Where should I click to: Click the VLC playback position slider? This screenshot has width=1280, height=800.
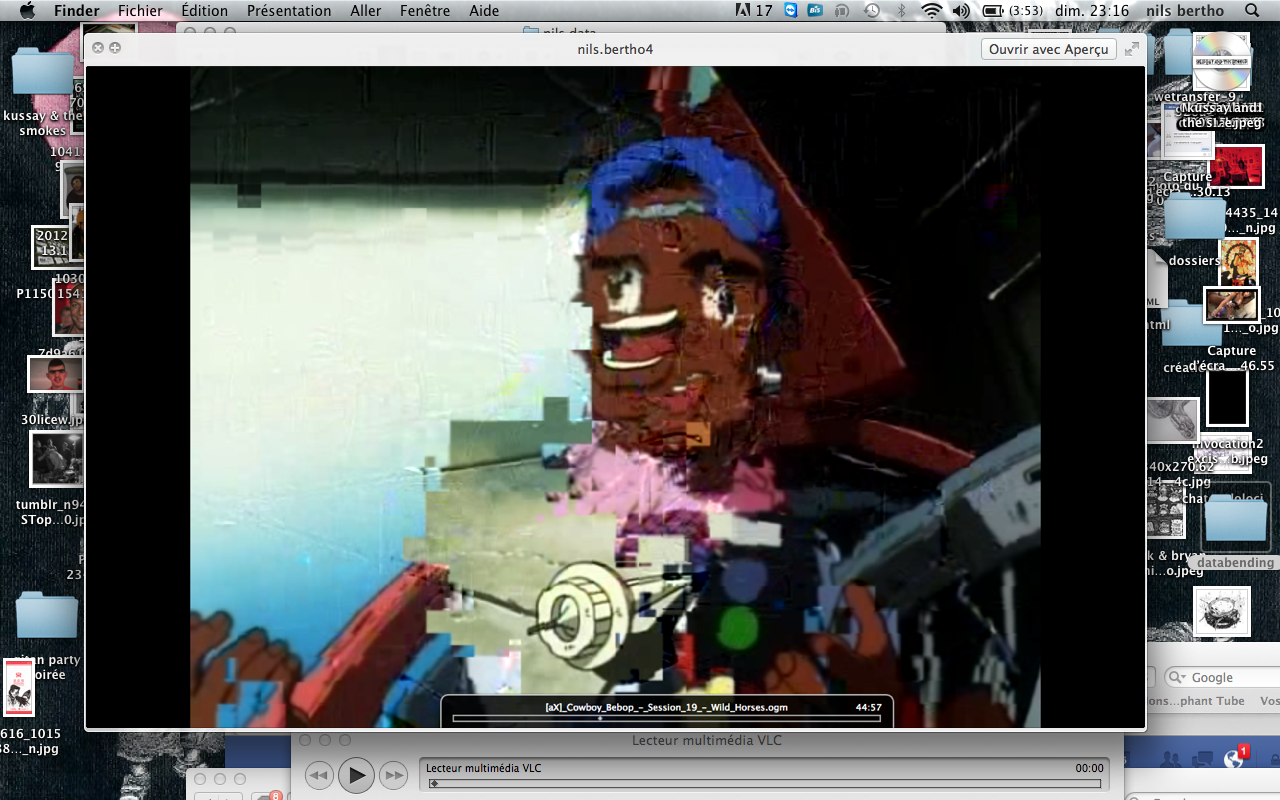click(x=765, y=784)
